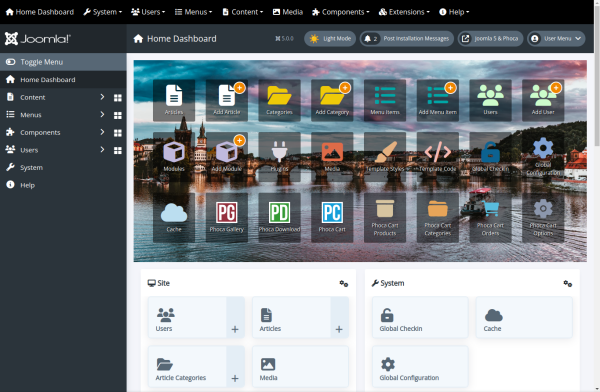Open the Components menu in the top bar

(x=341, y=12)
